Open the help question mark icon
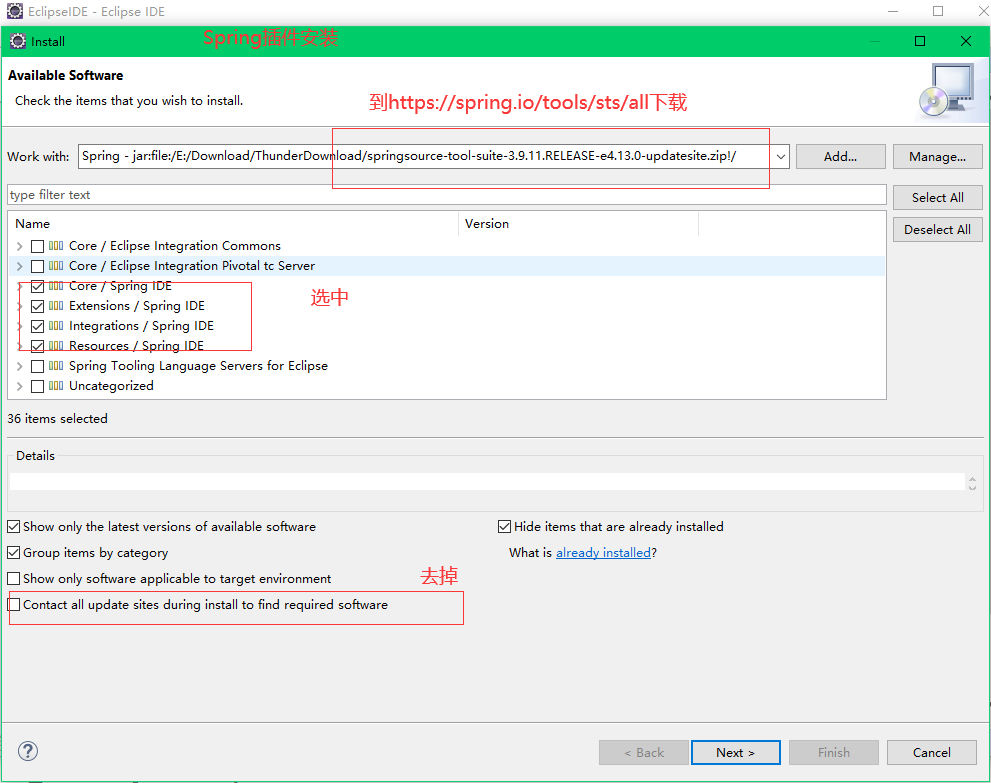Image resolution: width=991 pixels, height=783 pixels. tap(28, 751)
